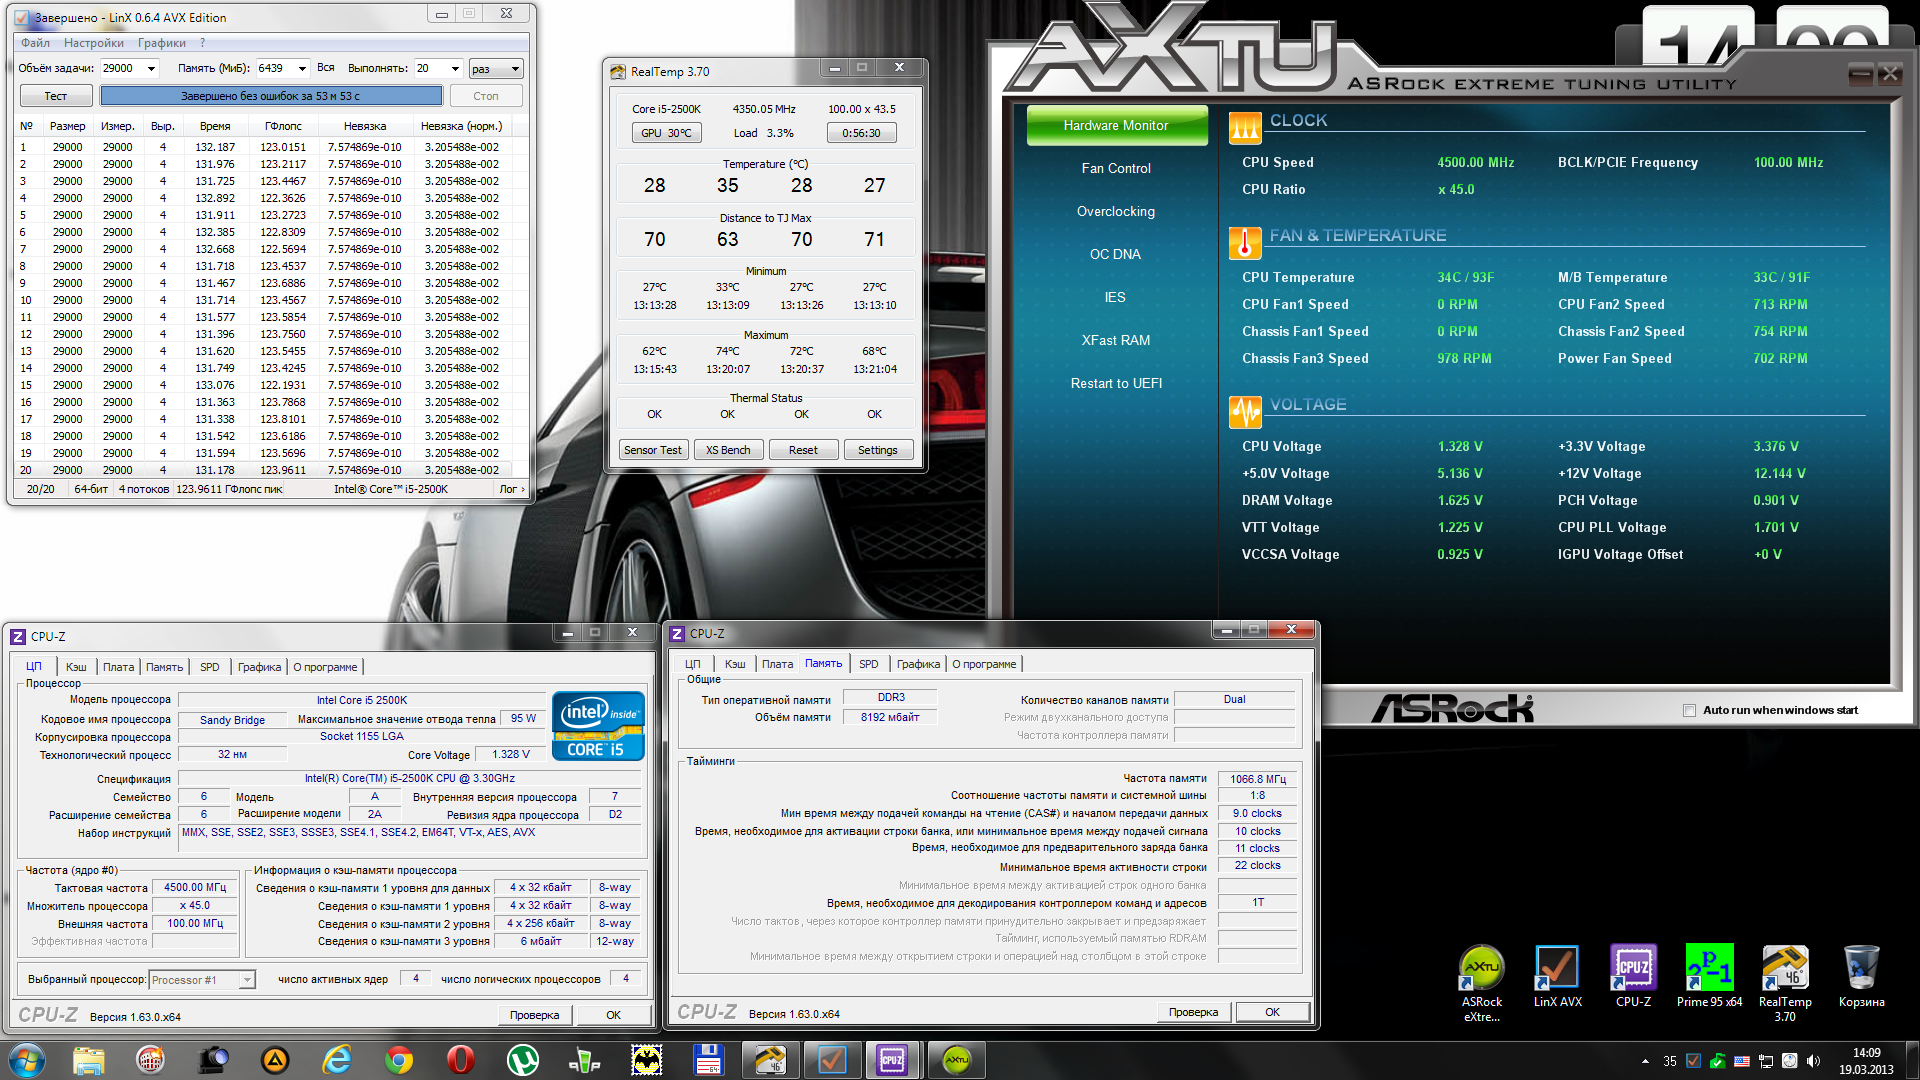Open Internet Explorer from taskbar
The height and width of the screenshot is (1080, 1920).
(x=337, y=1060)
